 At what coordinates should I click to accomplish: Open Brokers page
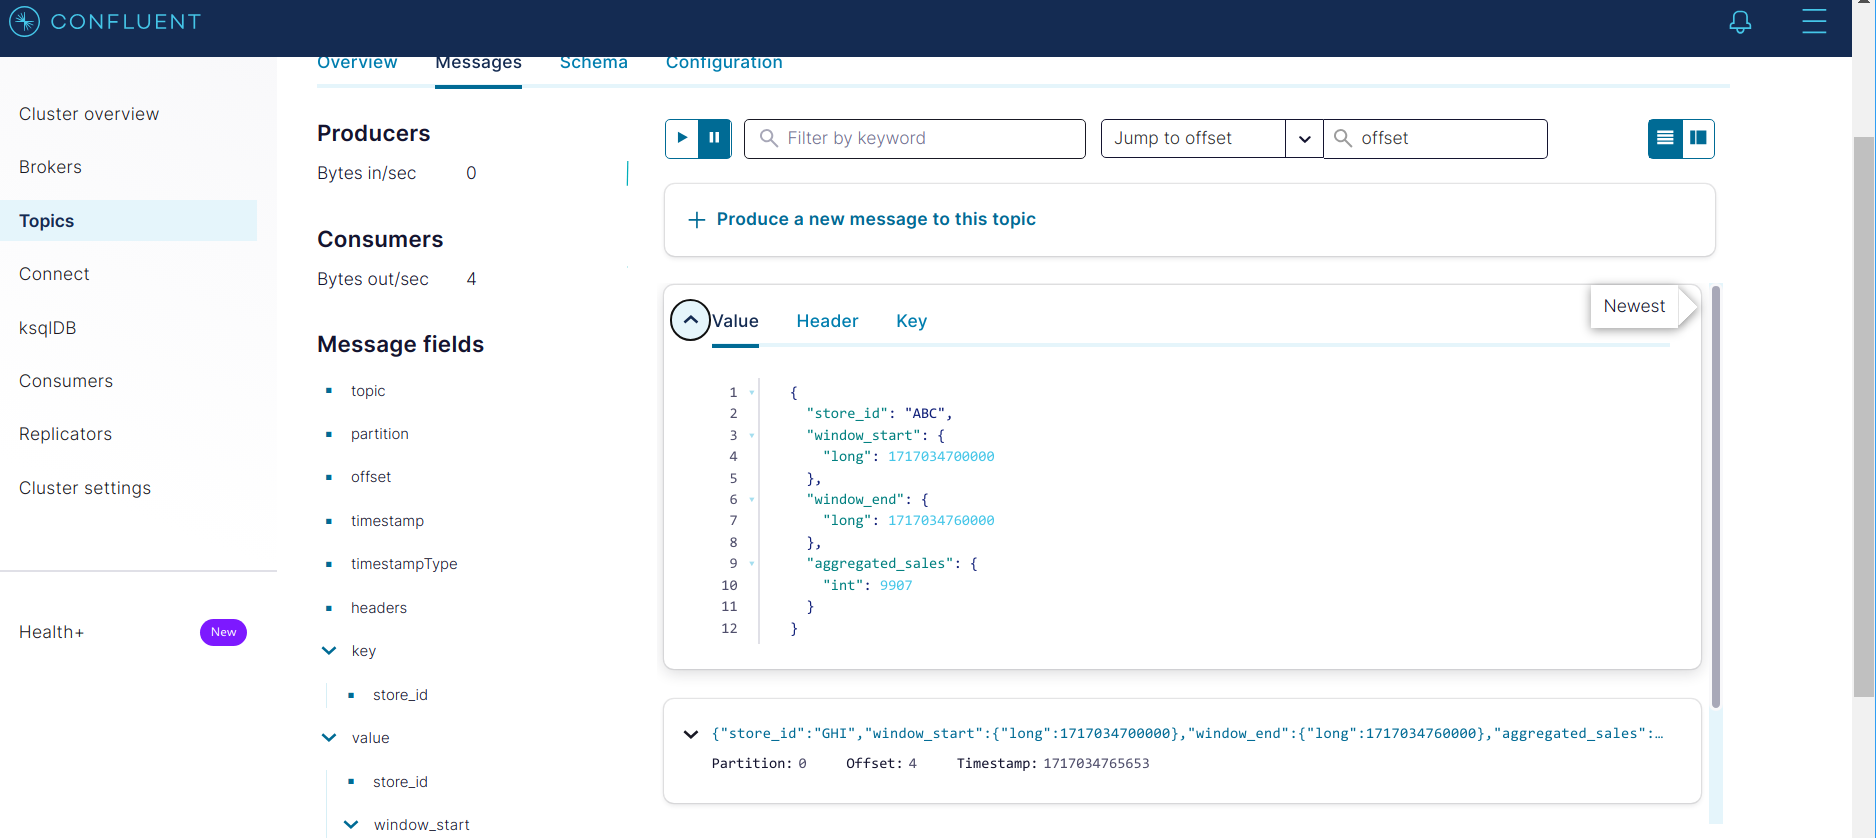click(x=50, y=167)
